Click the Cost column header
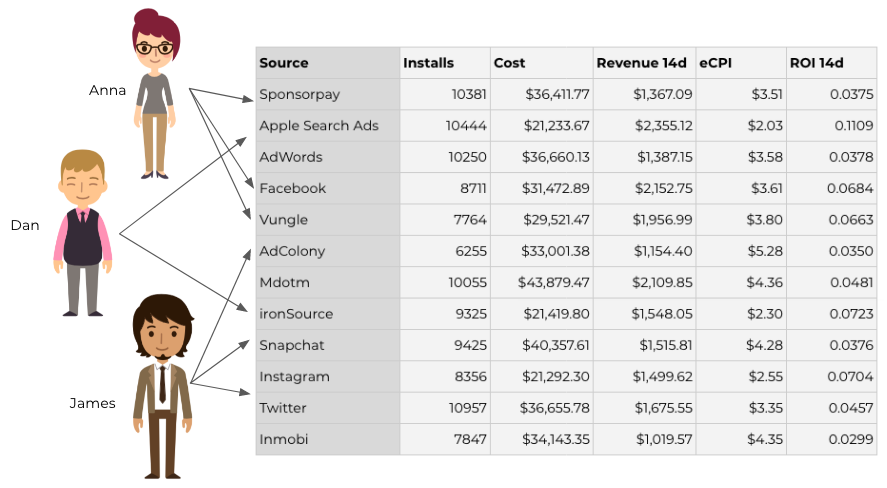This screenshot has height=488, width=887. click(x=509, y=63)
